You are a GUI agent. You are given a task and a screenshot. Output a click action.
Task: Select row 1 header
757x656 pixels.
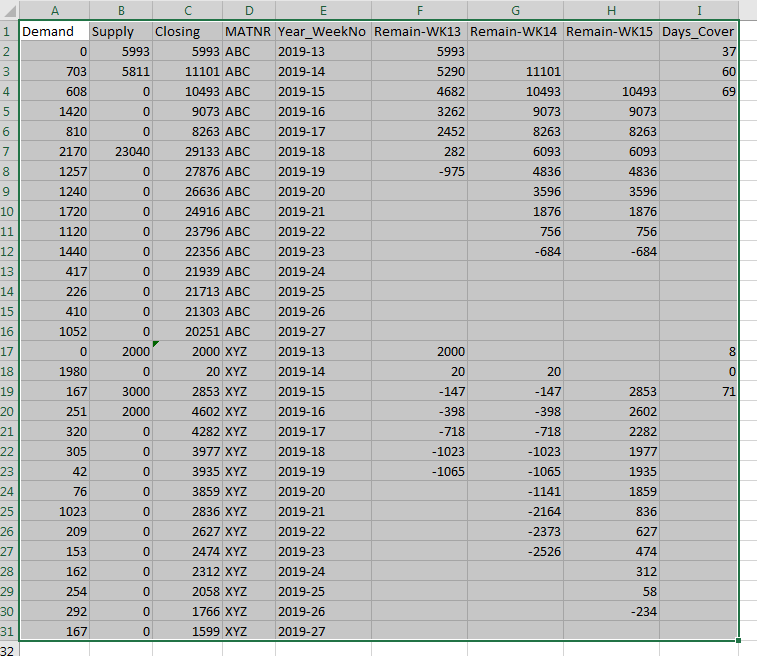(x=9, y=31)
